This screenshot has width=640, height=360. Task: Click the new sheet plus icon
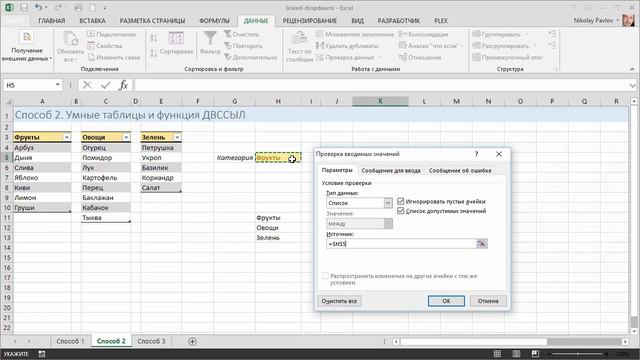point(192,341)
